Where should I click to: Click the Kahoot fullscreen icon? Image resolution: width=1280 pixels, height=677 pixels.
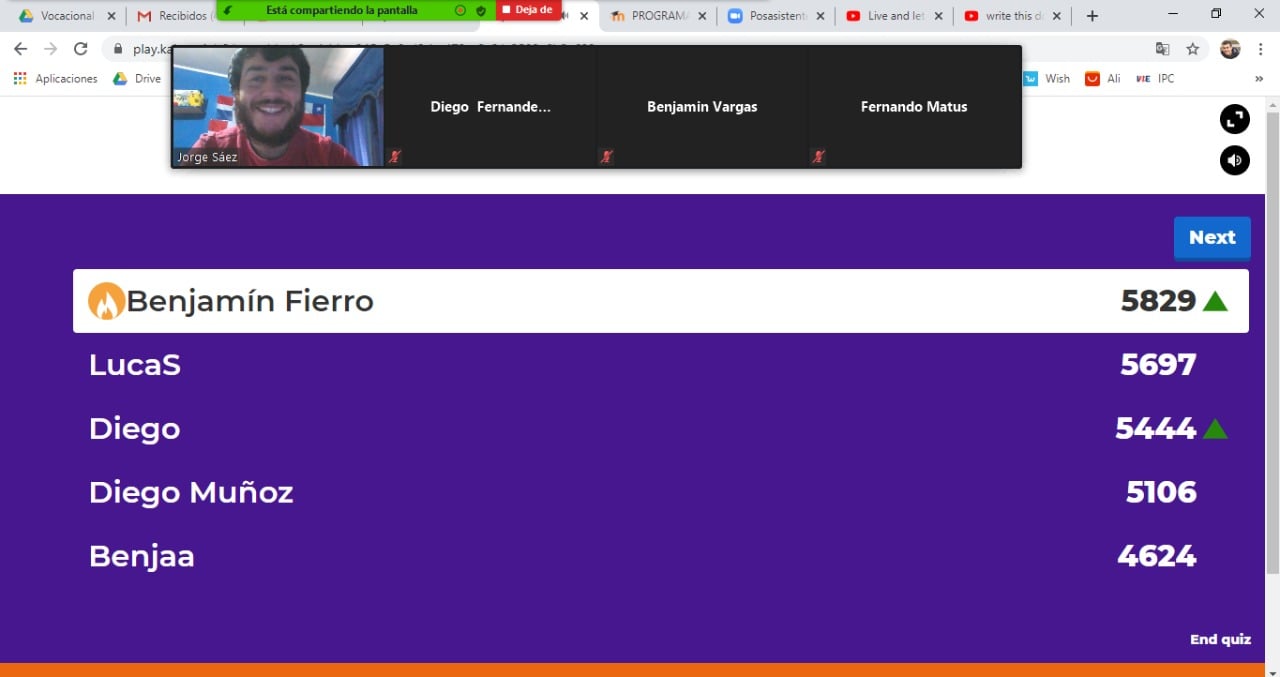(1234, 119)
